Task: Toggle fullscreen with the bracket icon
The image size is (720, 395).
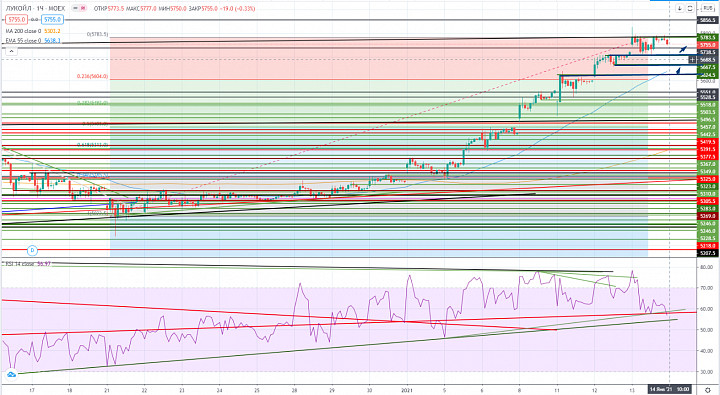Action: [x=690, y=8]
